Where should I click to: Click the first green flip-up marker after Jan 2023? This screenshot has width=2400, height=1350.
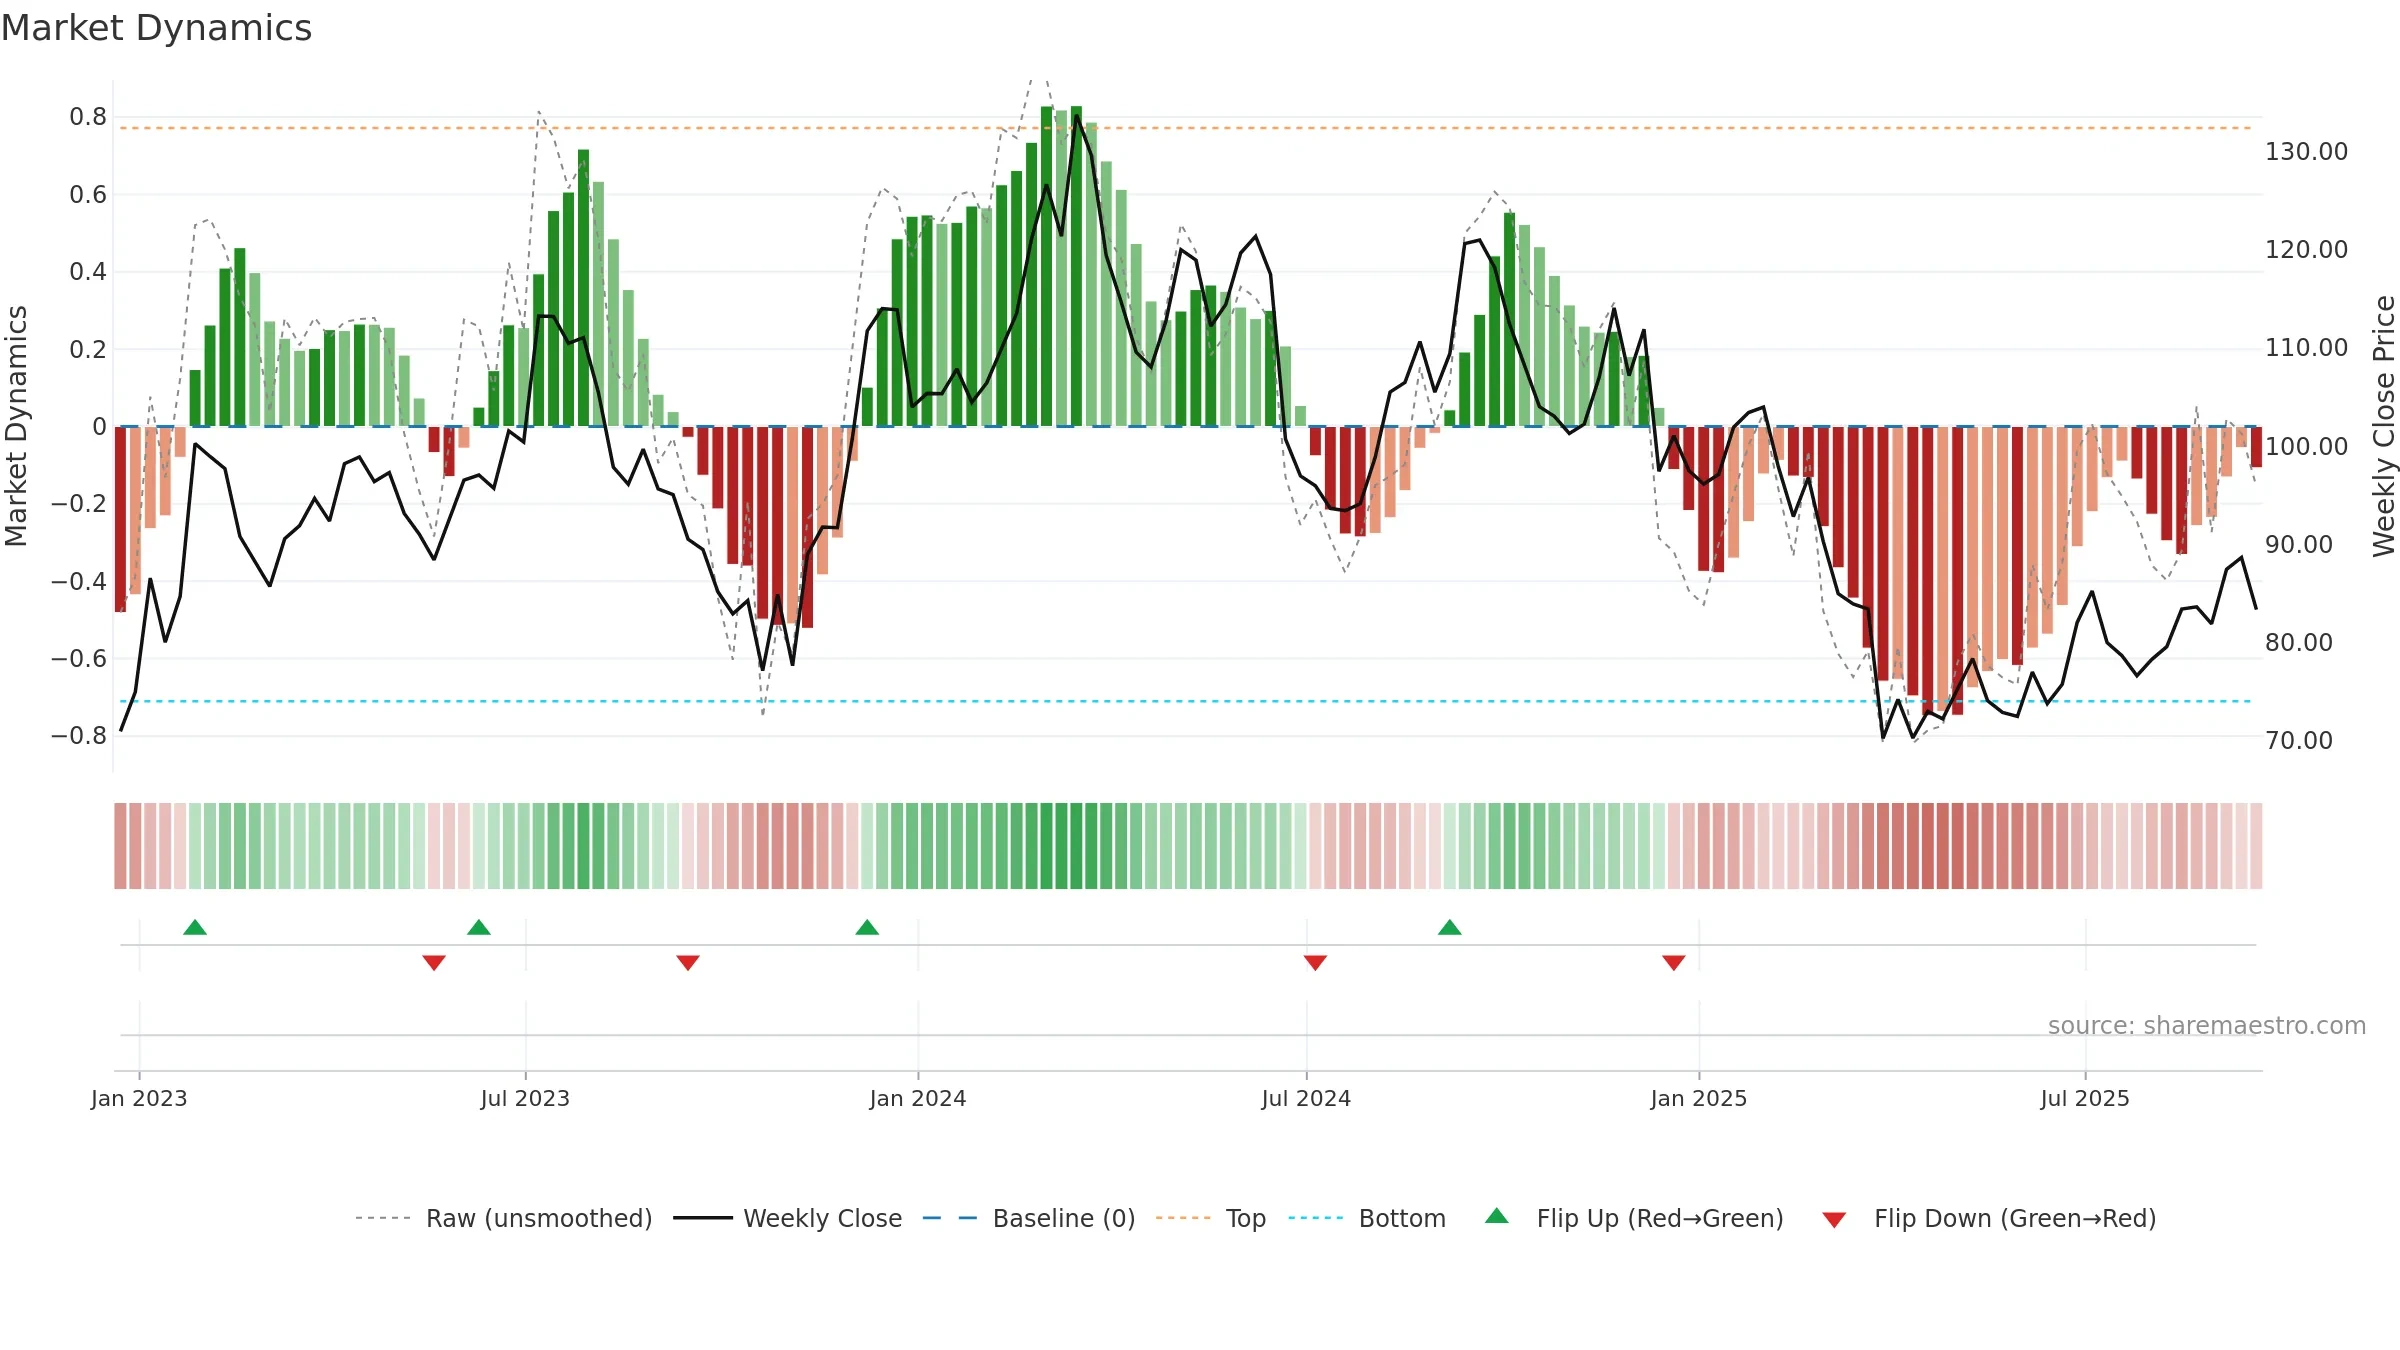click(x=195, y=927)
